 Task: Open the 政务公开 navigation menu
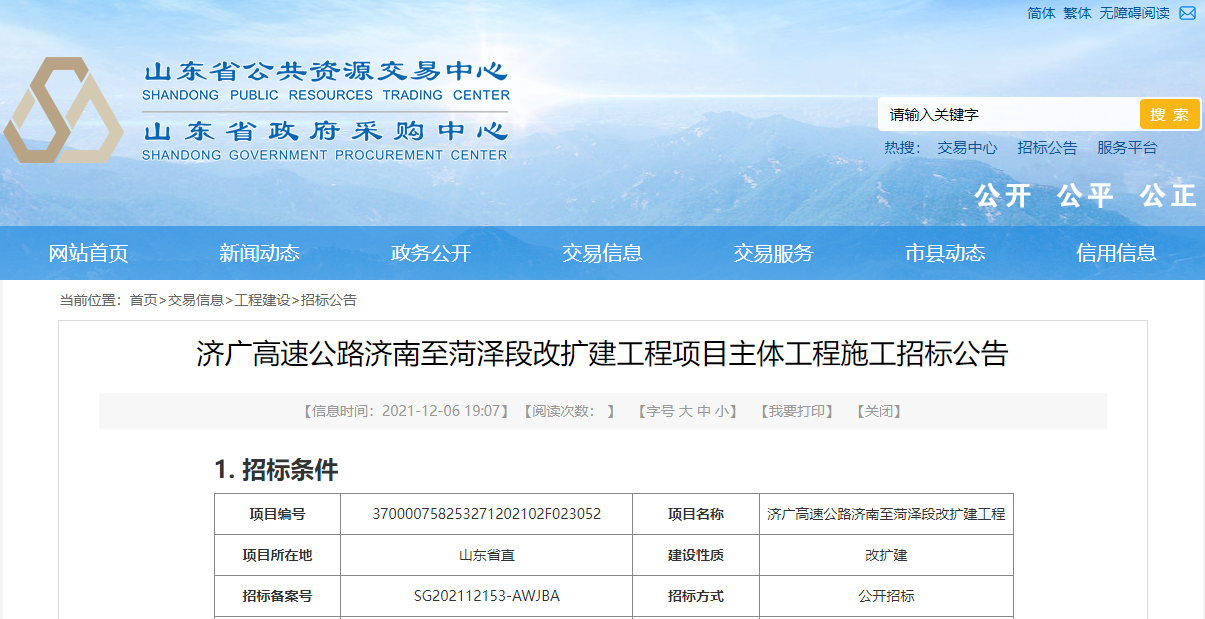tap(431, 253)
